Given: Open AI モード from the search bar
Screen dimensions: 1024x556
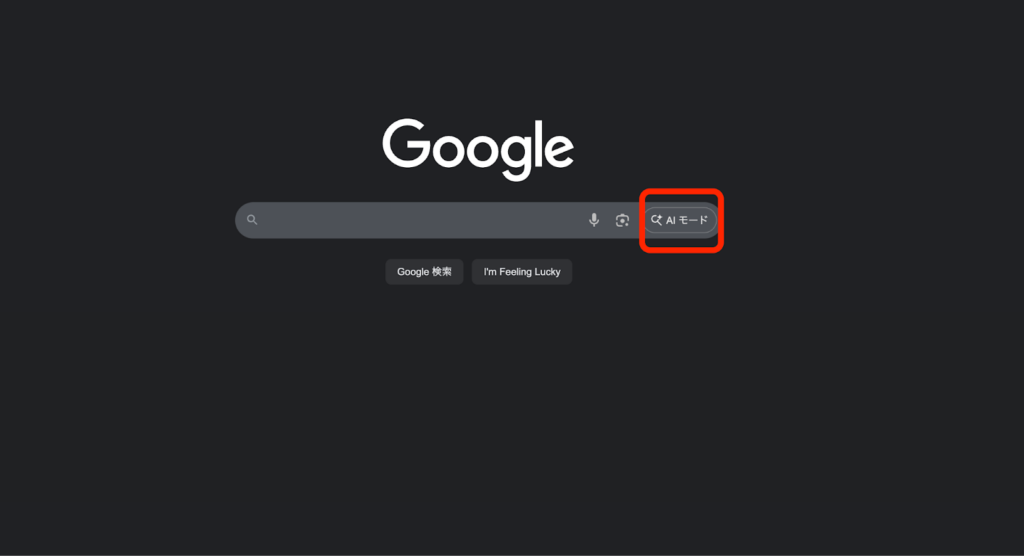Looking at the screenshot, I should [680, 220].
